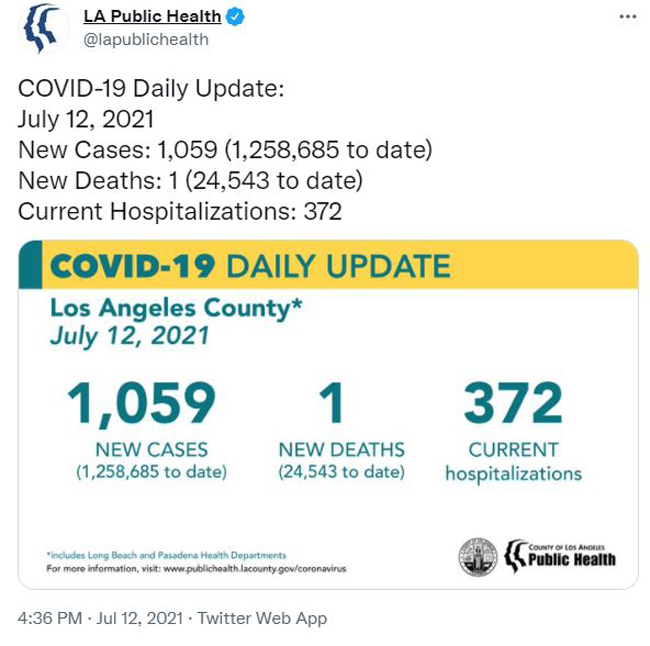This screenshot has height=646, width=650.
Task: Open the LA Public Health profile avatar
Action: coord(44,28)
